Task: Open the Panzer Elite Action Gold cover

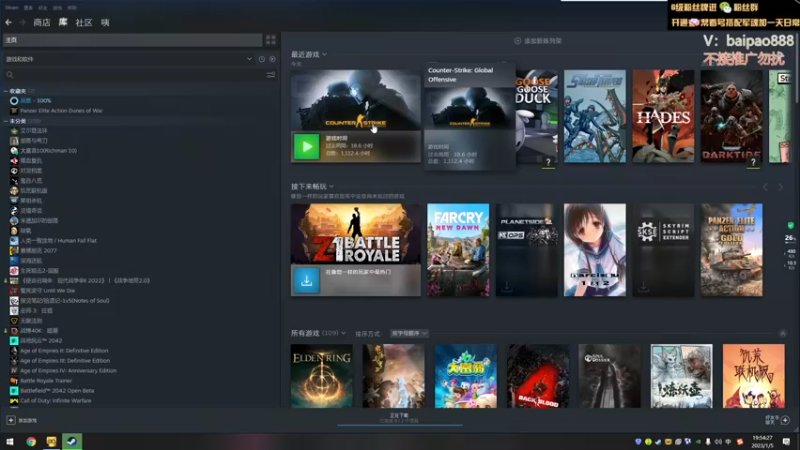Action: click(x=732, y=250)
